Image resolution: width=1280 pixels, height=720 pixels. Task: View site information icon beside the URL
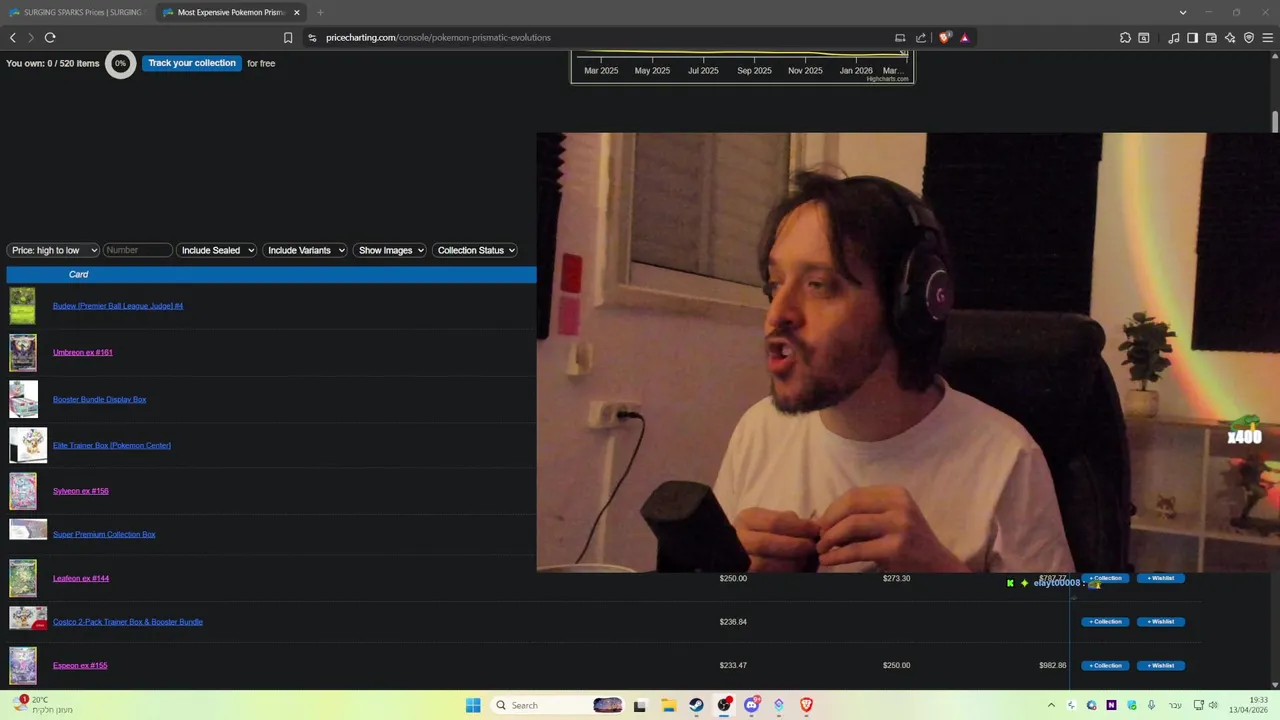point(312,38)
